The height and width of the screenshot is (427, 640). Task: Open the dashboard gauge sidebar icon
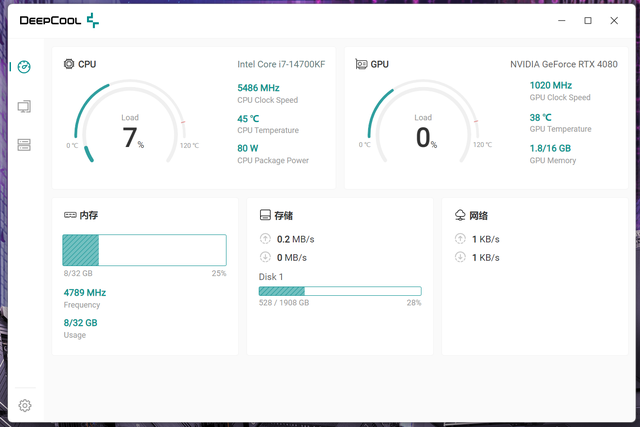[24, 67]
